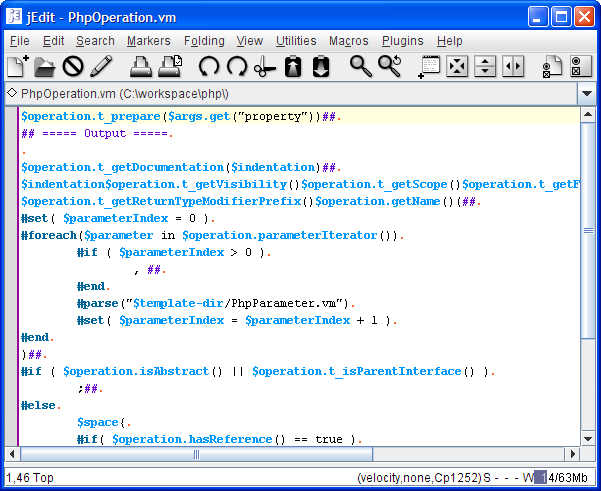The height and width of the screenshot is (491, 601).
Task: Print the buffer using the printer icon
Action: [x=141, y=66]
